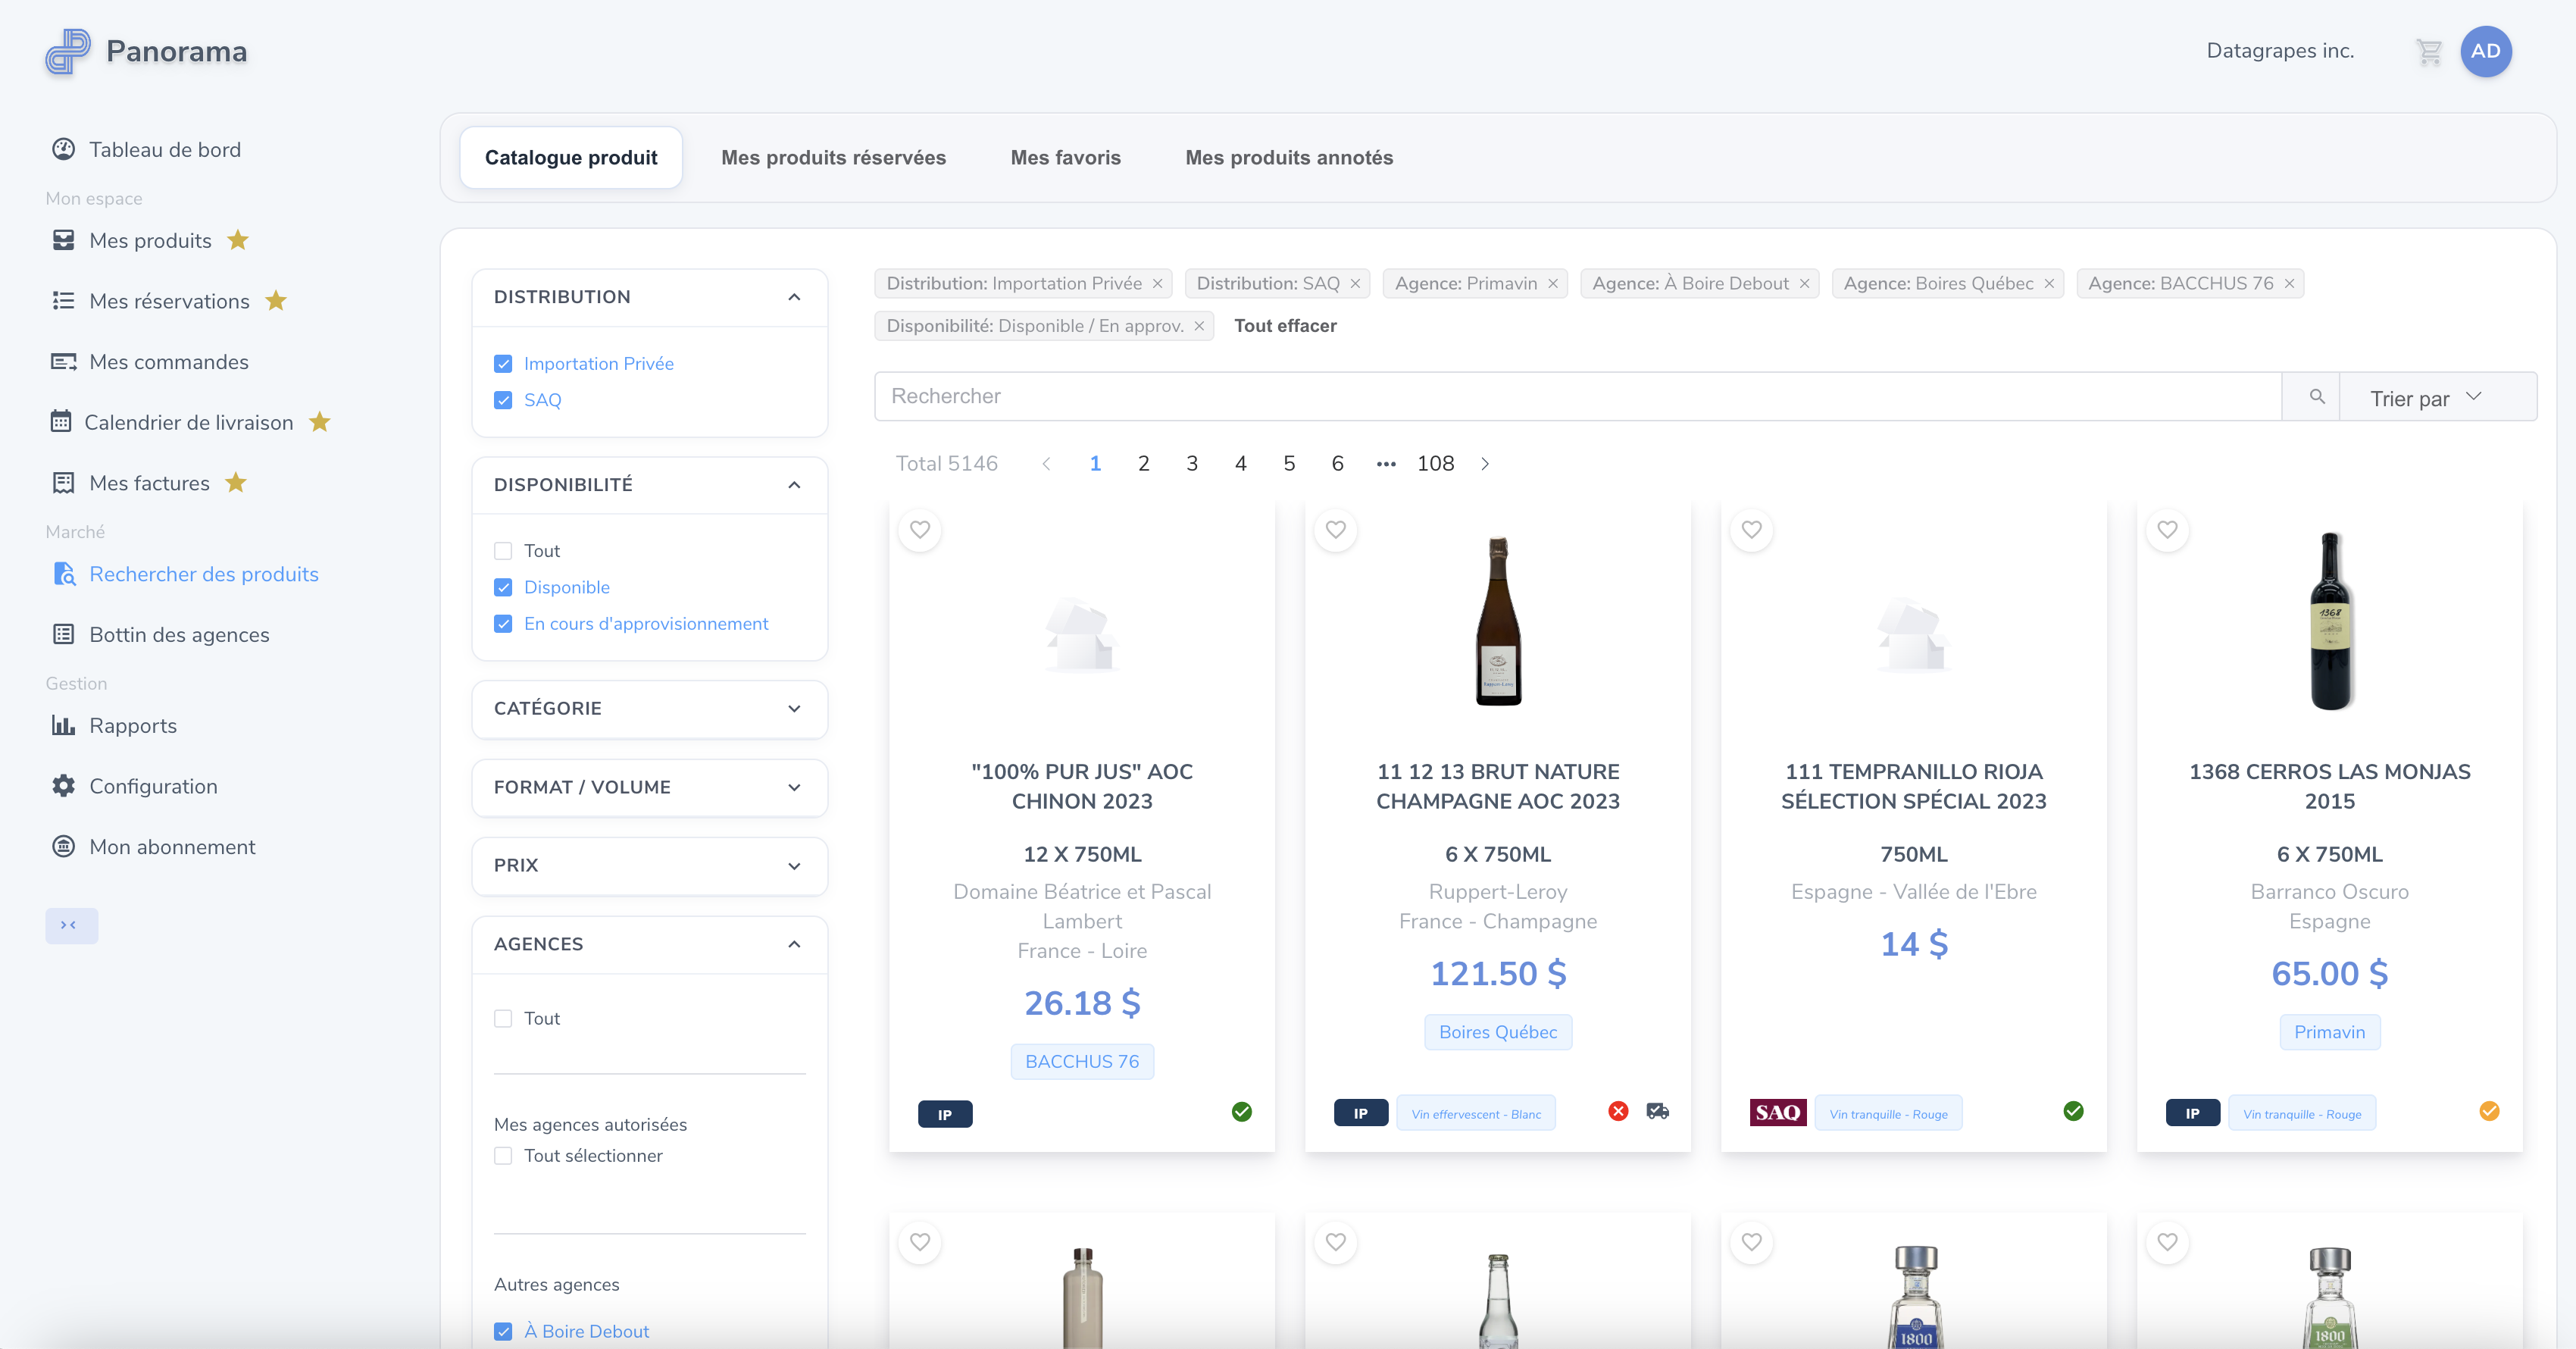Check Tout under Agences
The height and width of the screenshot is (1349, 2576).
[x=503, y=1018]
